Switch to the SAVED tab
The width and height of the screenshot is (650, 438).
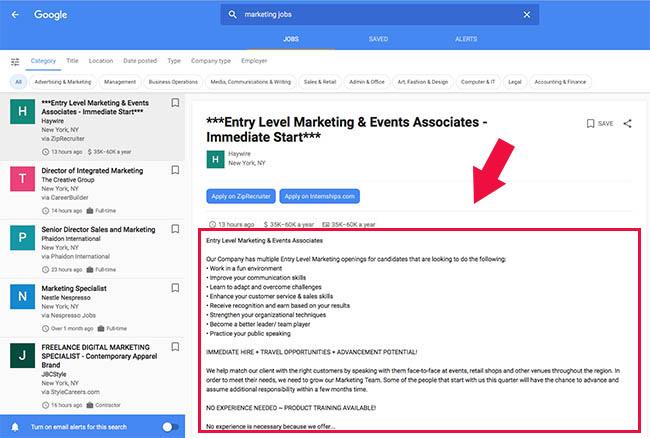pos(378,39)
